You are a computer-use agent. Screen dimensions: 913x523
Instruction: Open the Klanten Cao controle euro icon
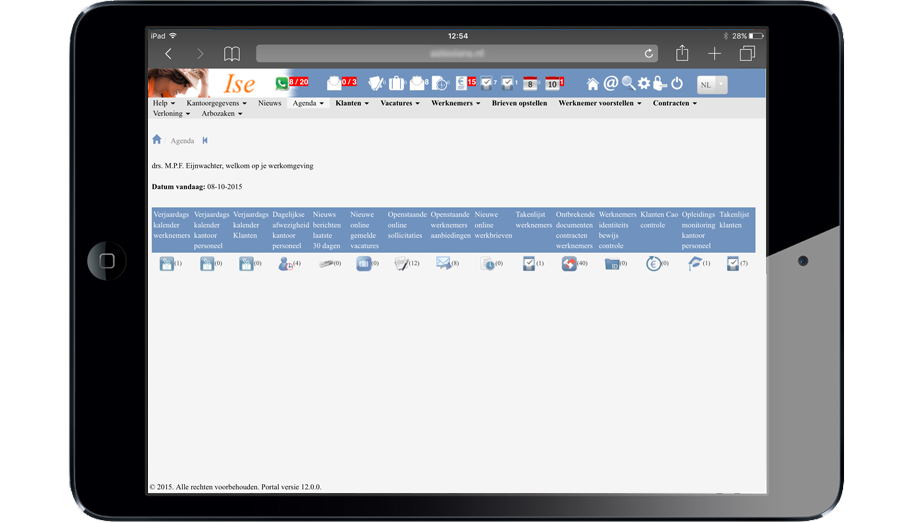coord(653,263)
